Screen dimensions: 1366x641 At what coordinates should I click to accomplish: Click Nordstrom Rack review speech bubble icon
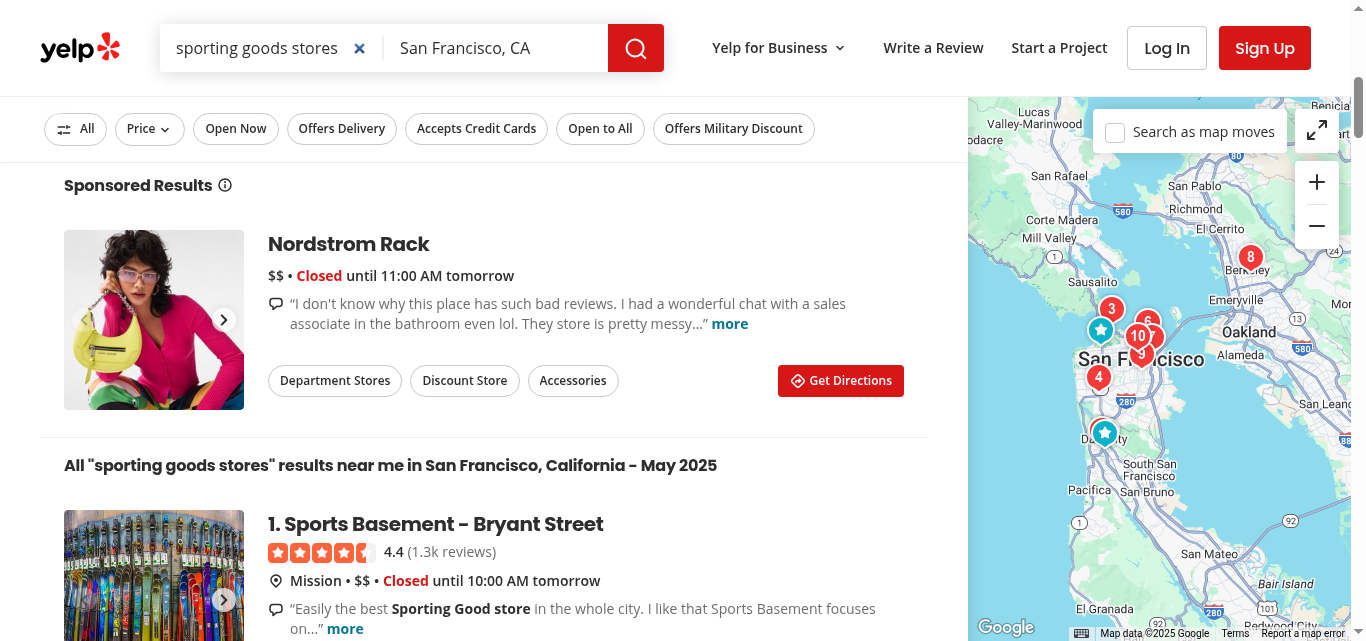point(276,304)
